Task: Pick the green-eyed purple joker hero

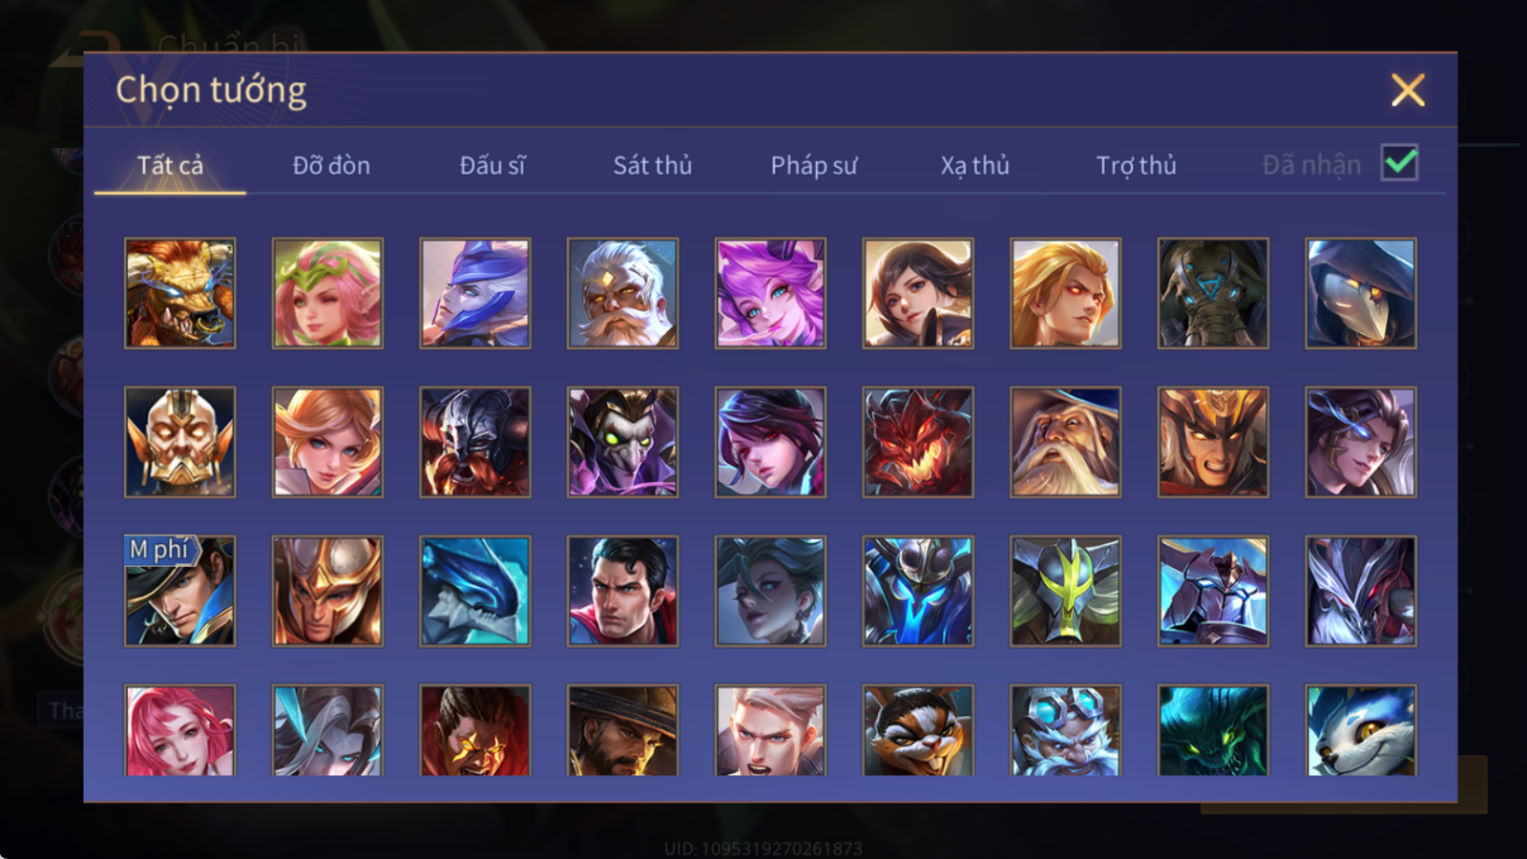Action: [622, 442]
